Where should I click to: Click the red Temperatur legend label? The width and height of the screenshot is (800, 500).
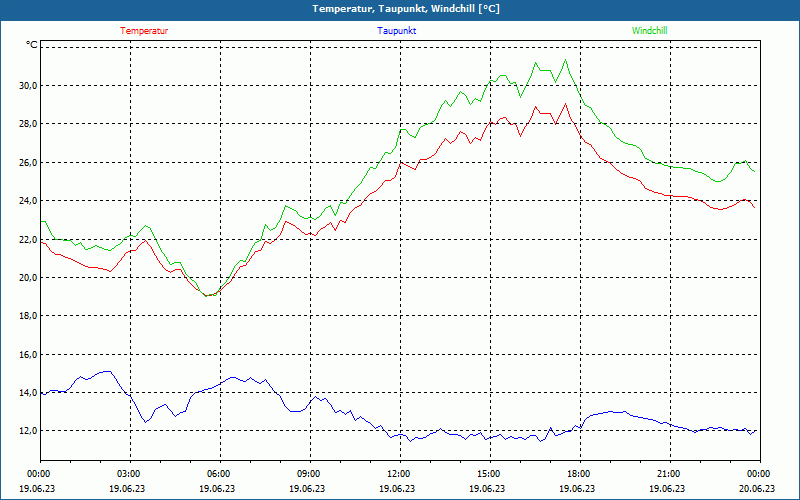[144, 31]
